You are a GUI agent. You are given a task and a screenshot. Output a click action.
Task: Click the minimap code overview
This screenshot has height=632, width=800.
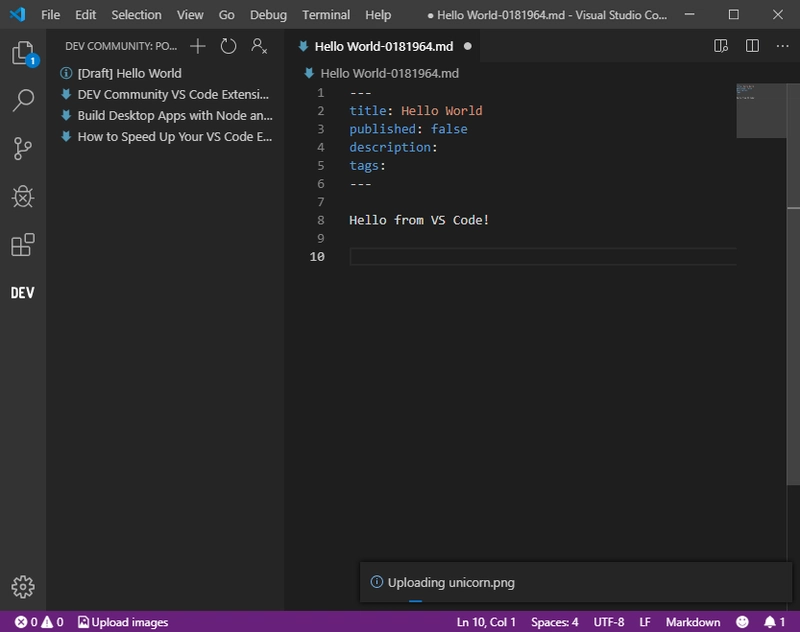pyautogui.click(x=761, y=111)
